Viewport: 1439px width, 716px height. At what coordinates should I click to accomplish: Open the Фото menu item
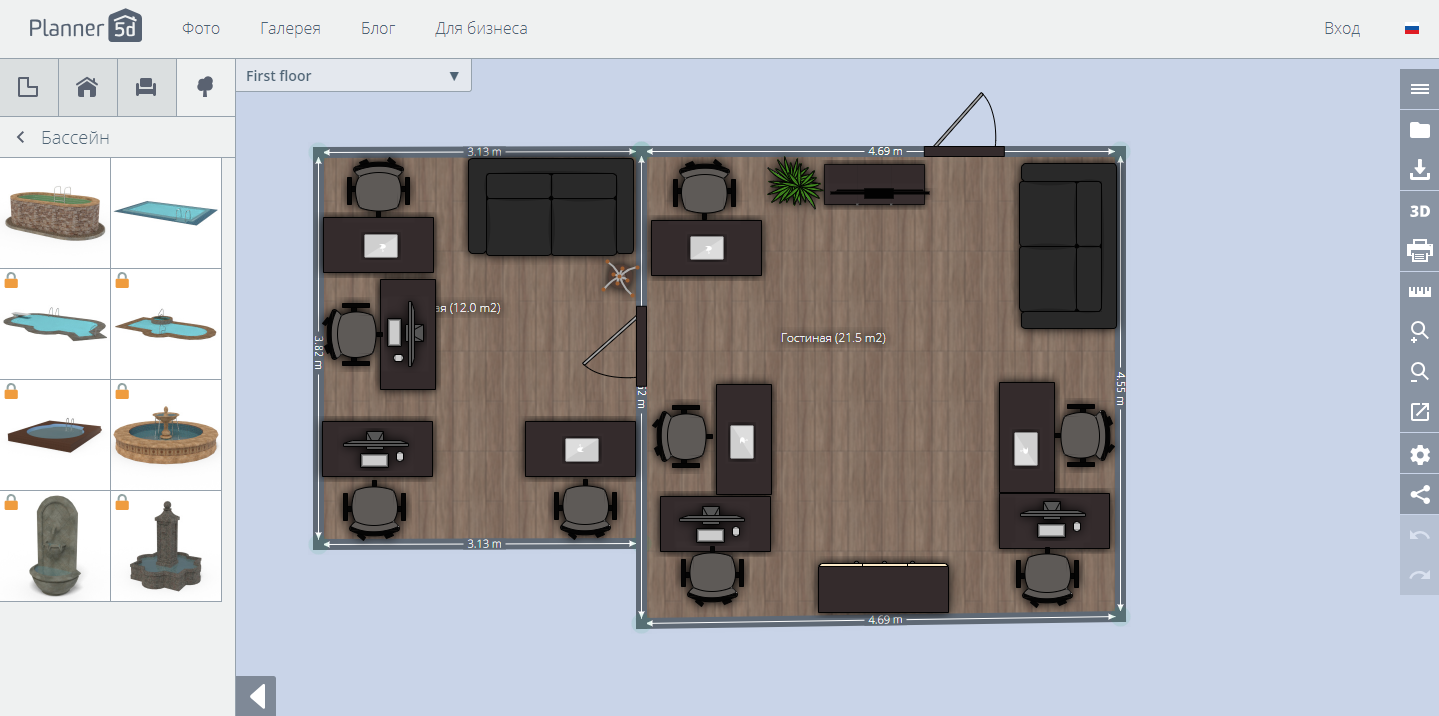coord(201,28)
